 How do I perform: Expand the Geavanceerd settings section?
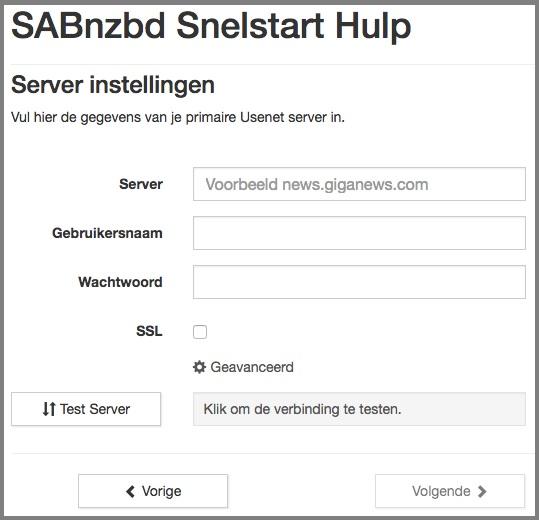point(243,367)
